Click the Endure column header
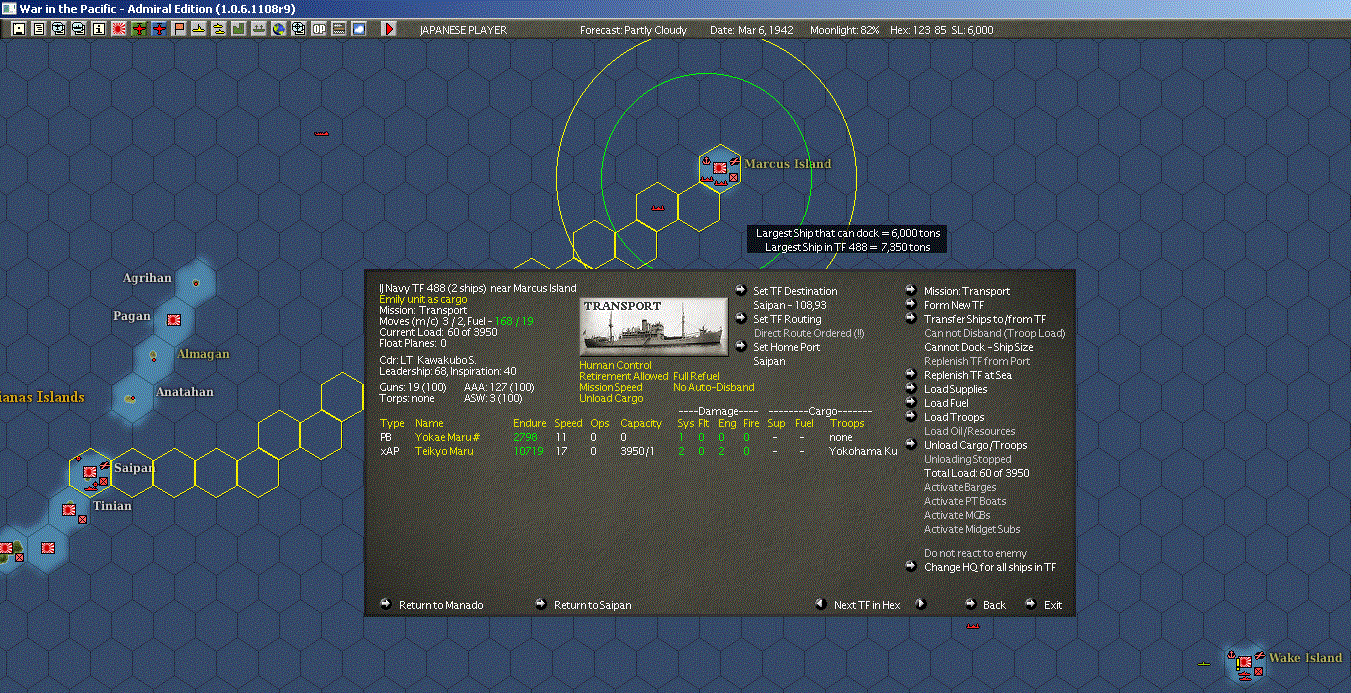 (530, 423)
